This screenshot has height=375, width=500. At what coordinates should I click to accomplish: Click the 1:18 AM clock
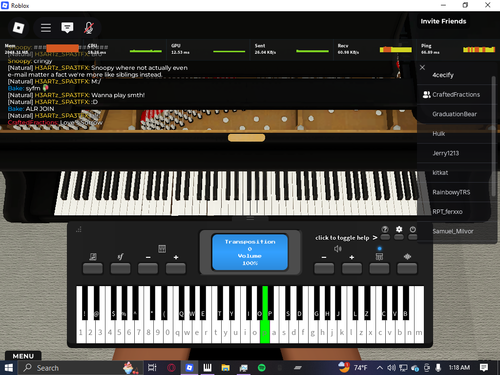point(459,368)
